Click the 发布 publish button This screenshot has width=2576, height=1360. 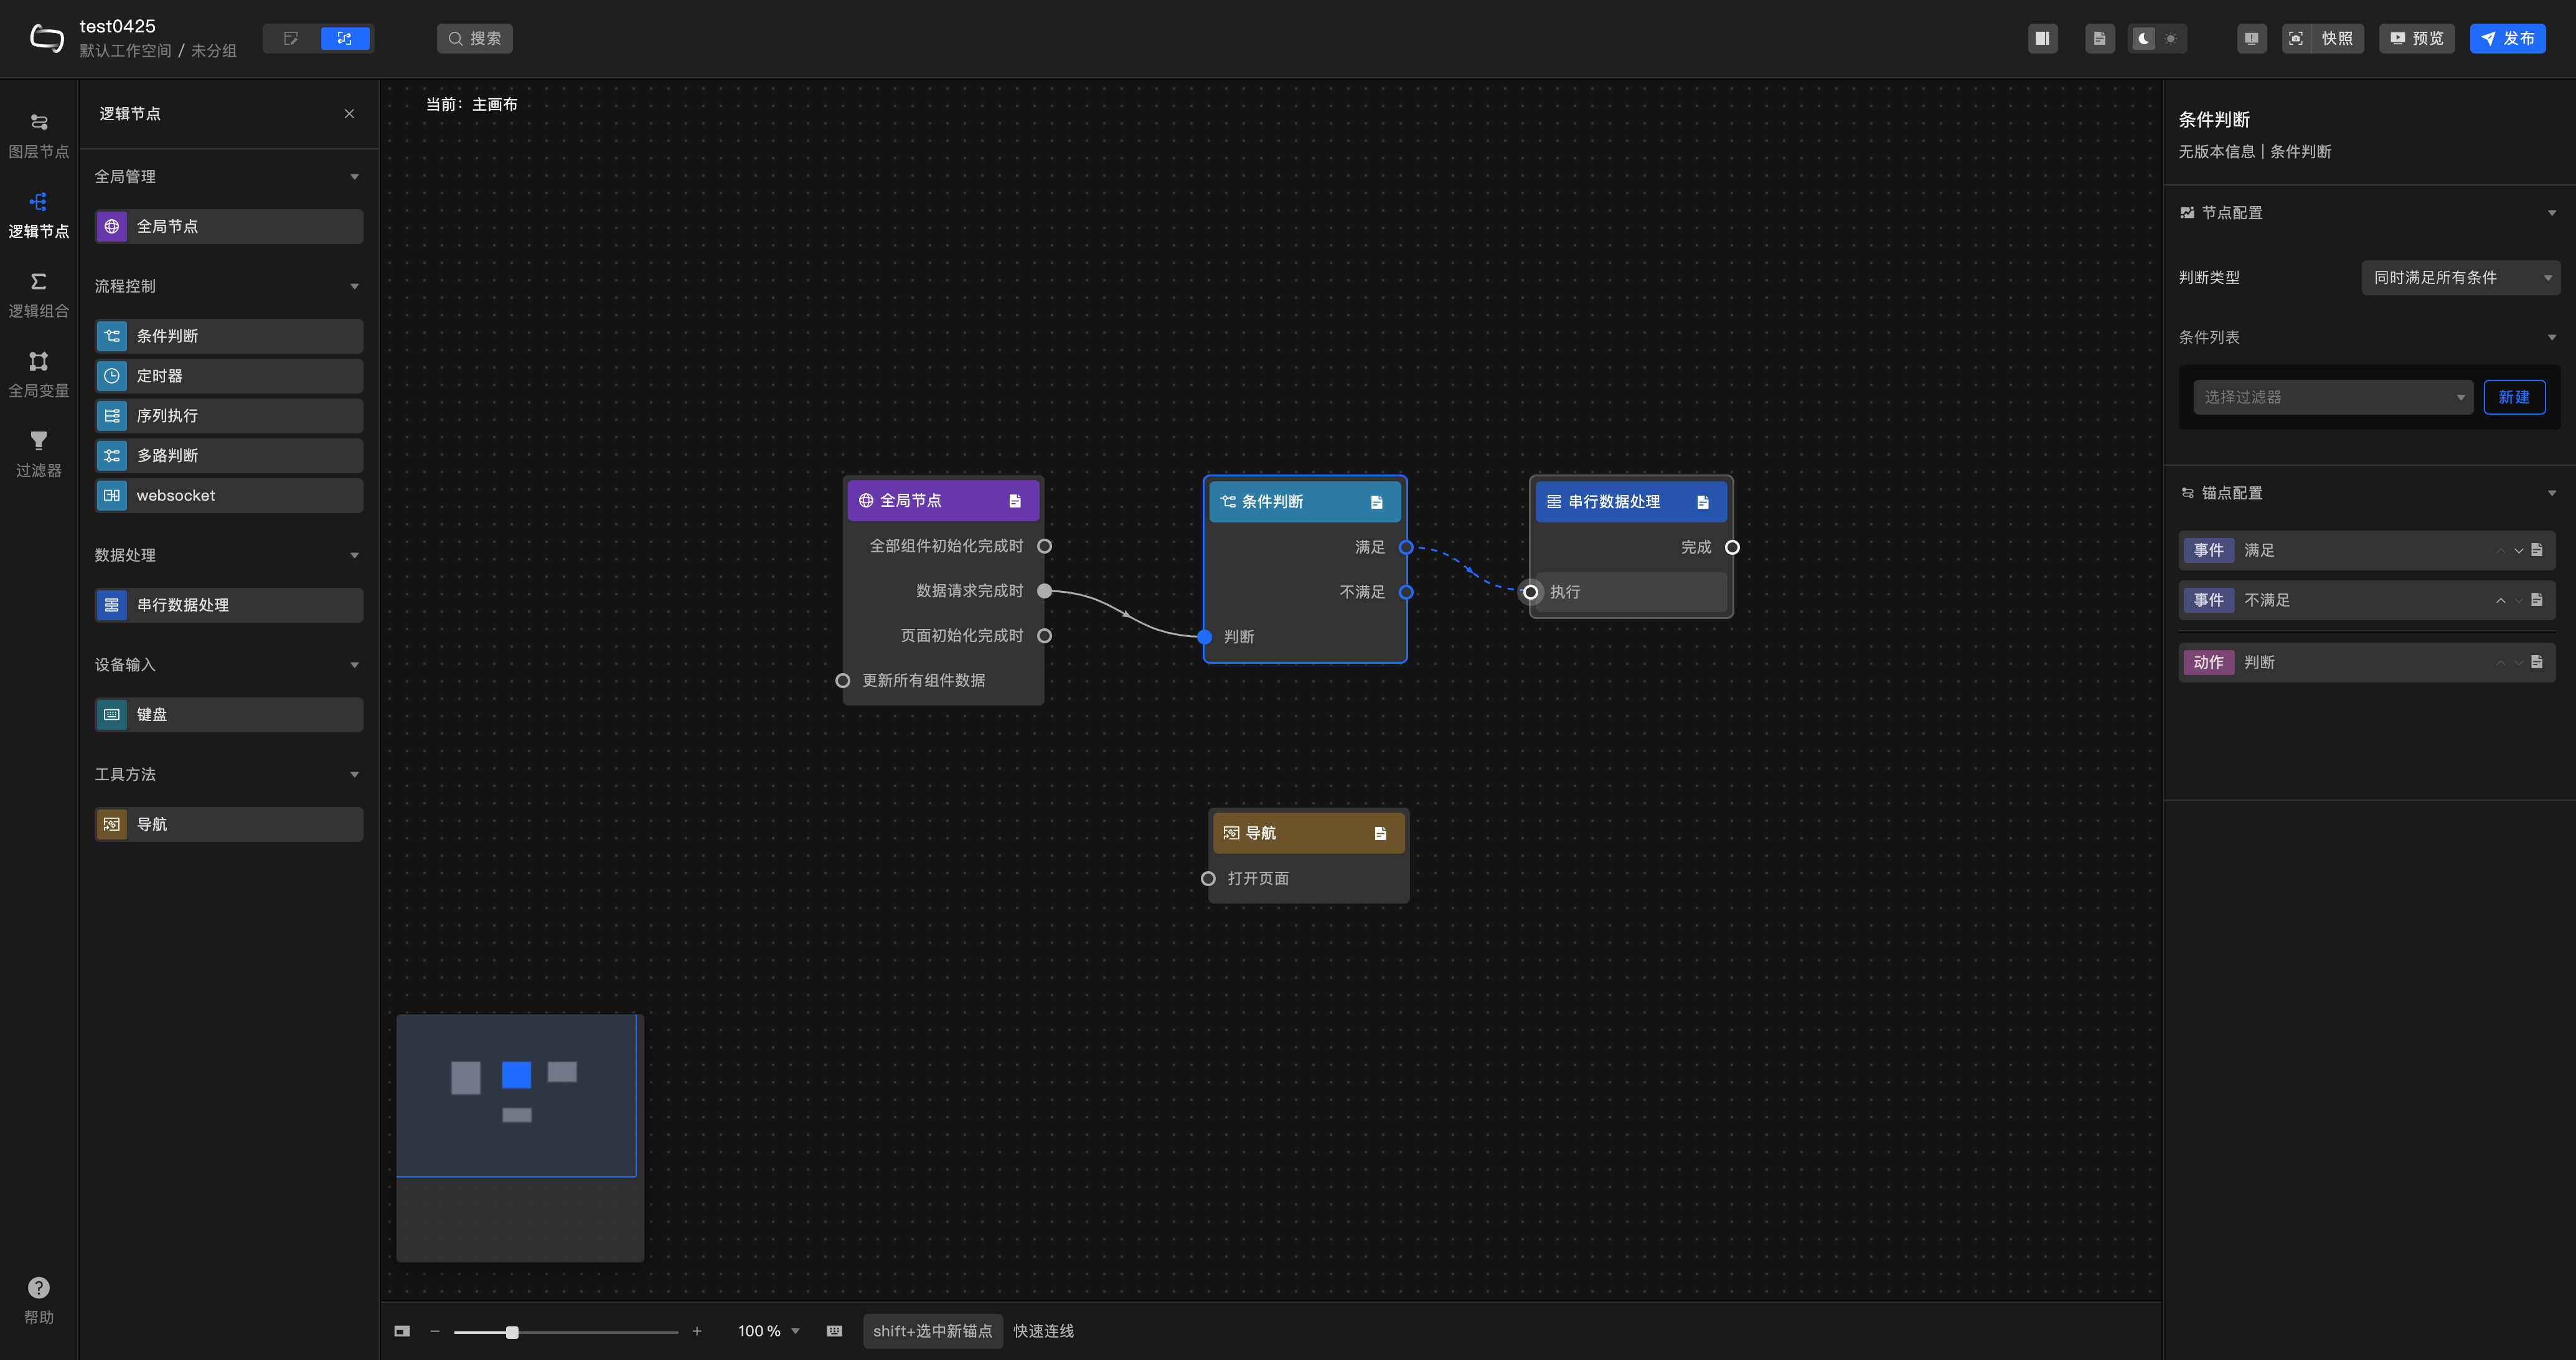[x=2507, y=38]
